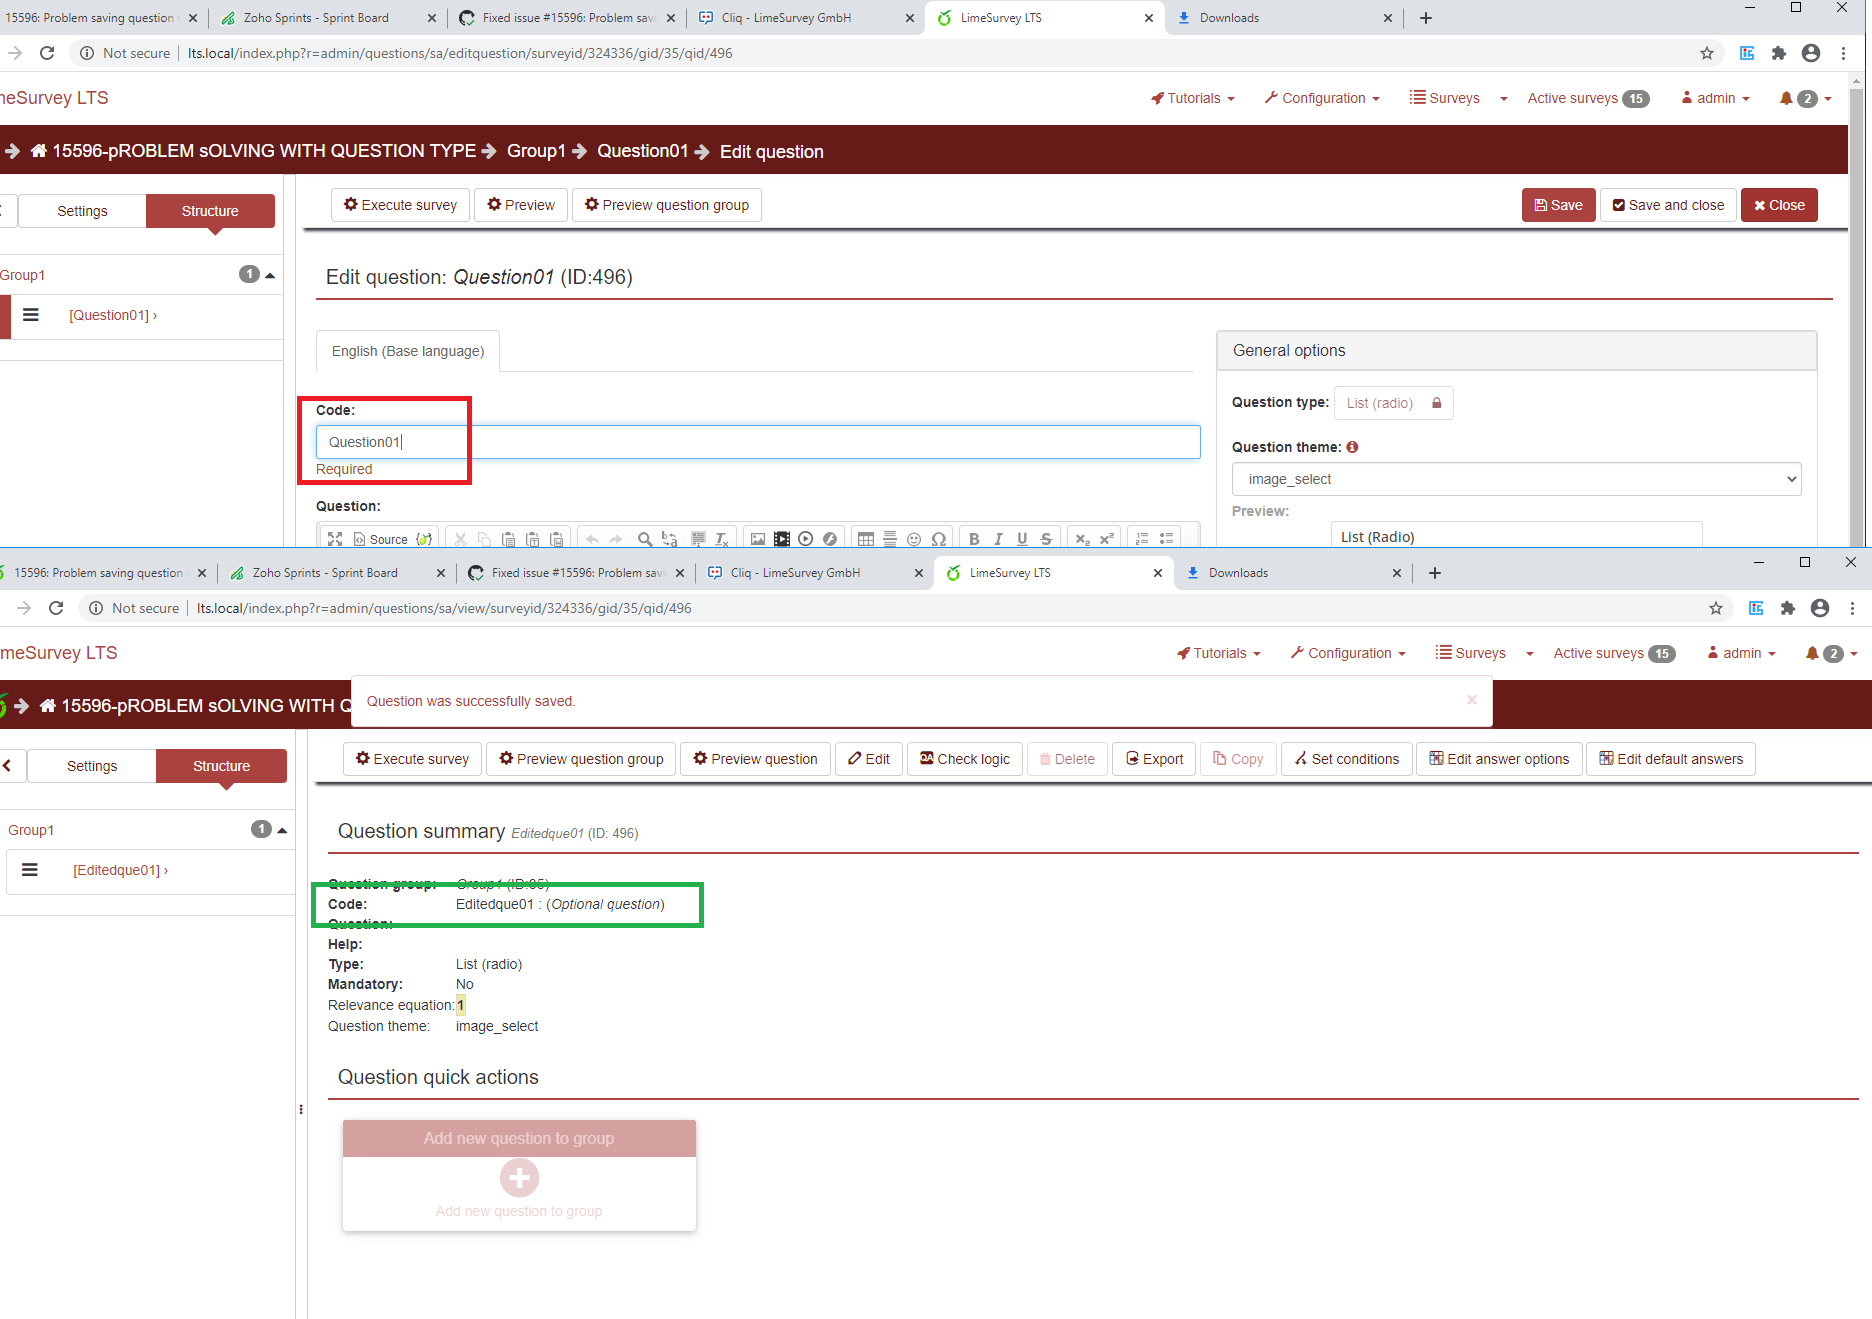Insert a numbered list in editor

[x=1142, y=539]
